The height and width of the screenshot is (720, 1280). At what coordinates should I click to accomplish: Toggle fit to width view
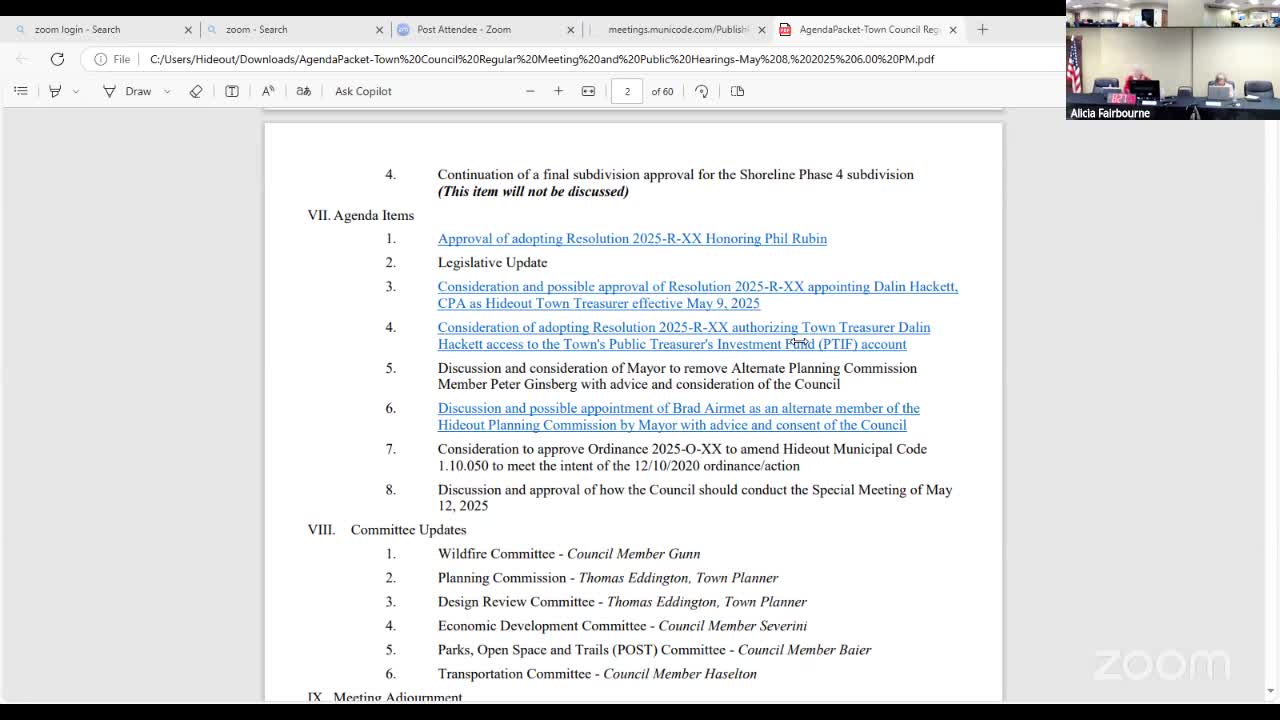click(x=588, y=91)
